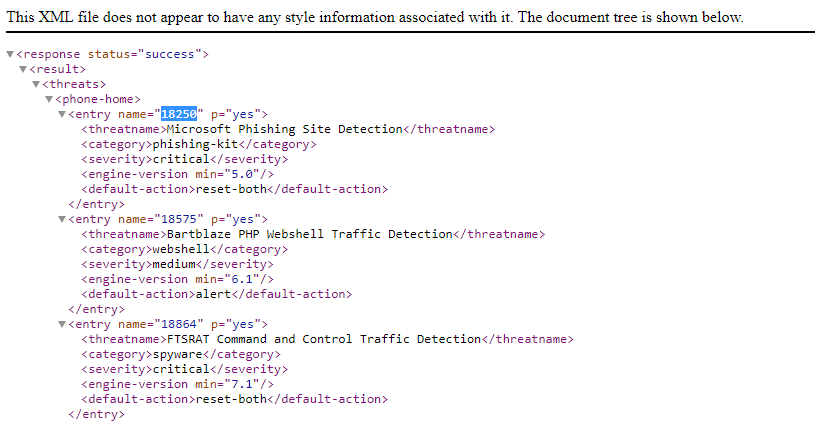815x424 pixels.
Task: Click webshell category value
Action: [180, 249]
